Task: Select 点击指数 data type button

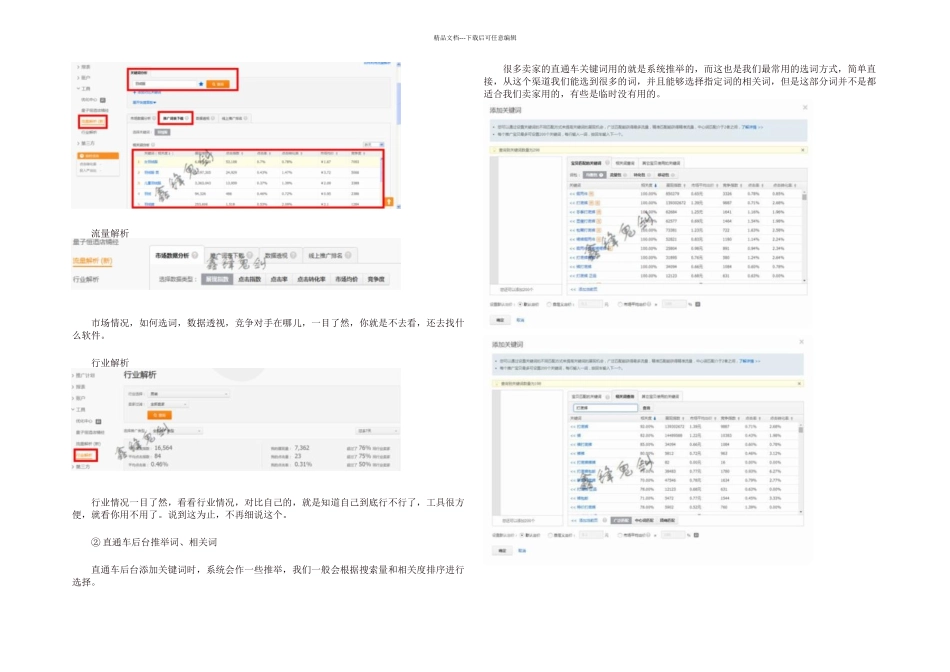Action: pyautogui.click(x=250, y=279)
